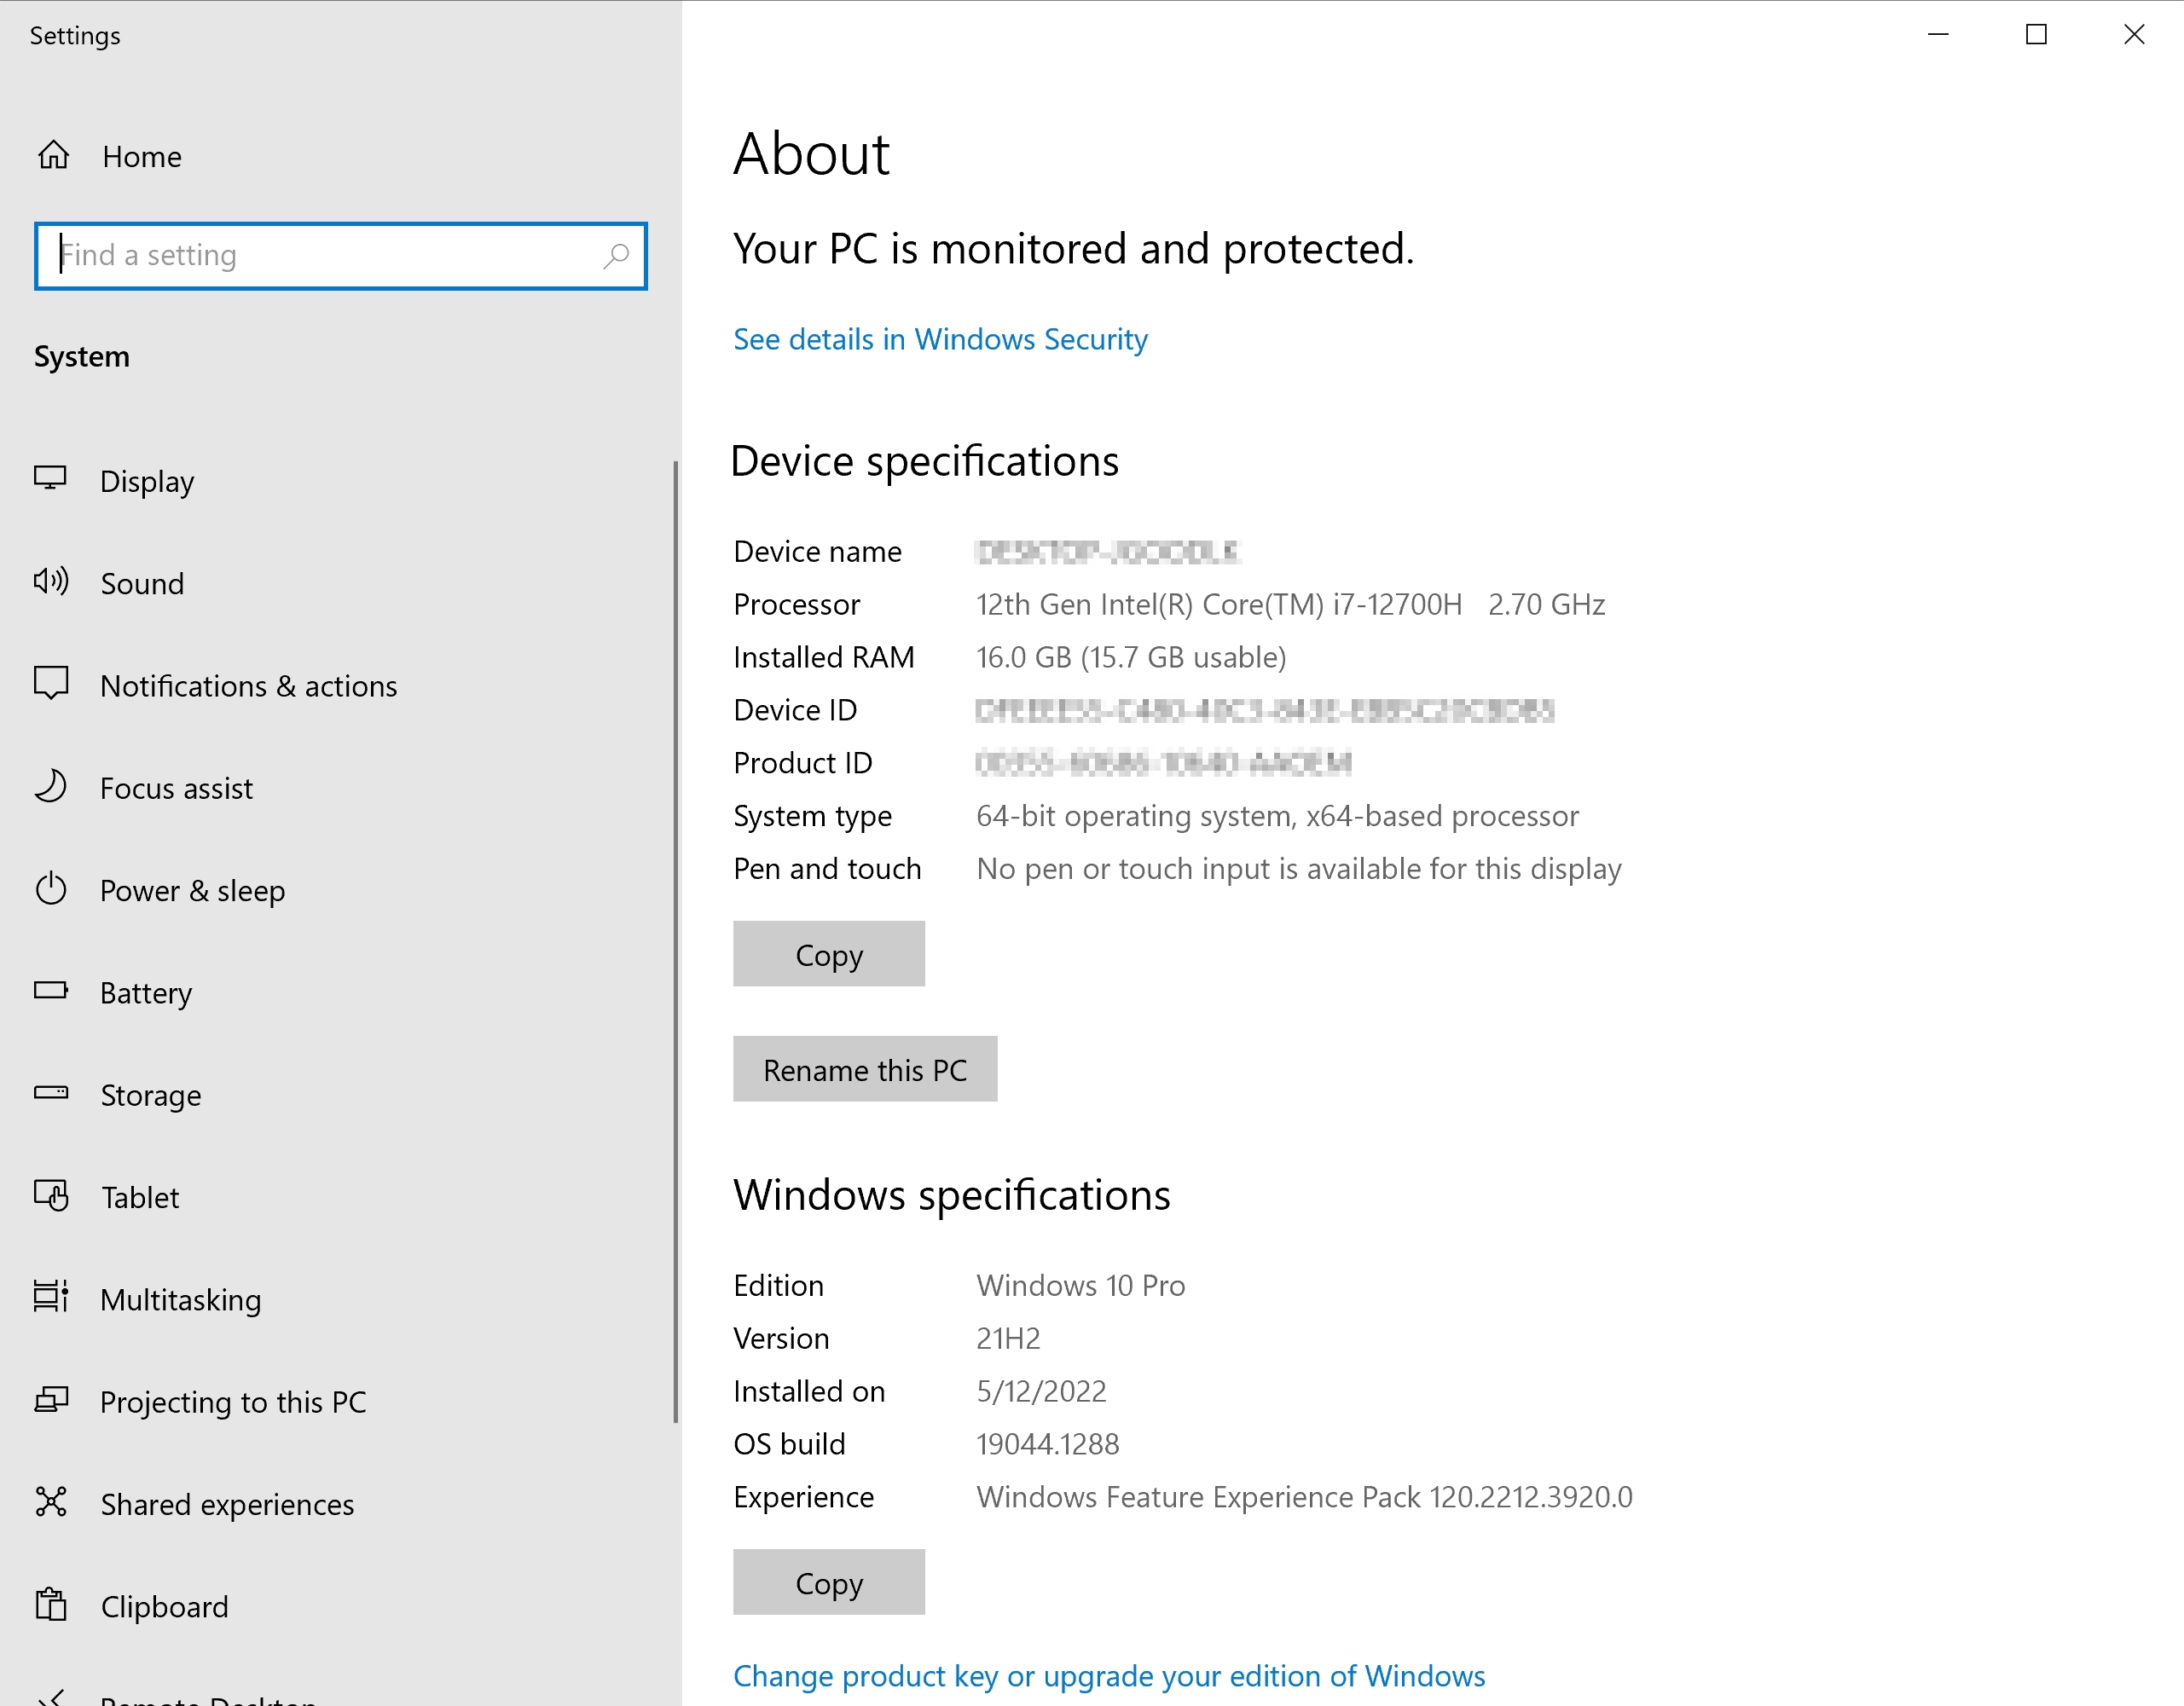Viewport: 2184px width, 1706px height.
Task: Close the Settings window
Action: point(2134,34)
